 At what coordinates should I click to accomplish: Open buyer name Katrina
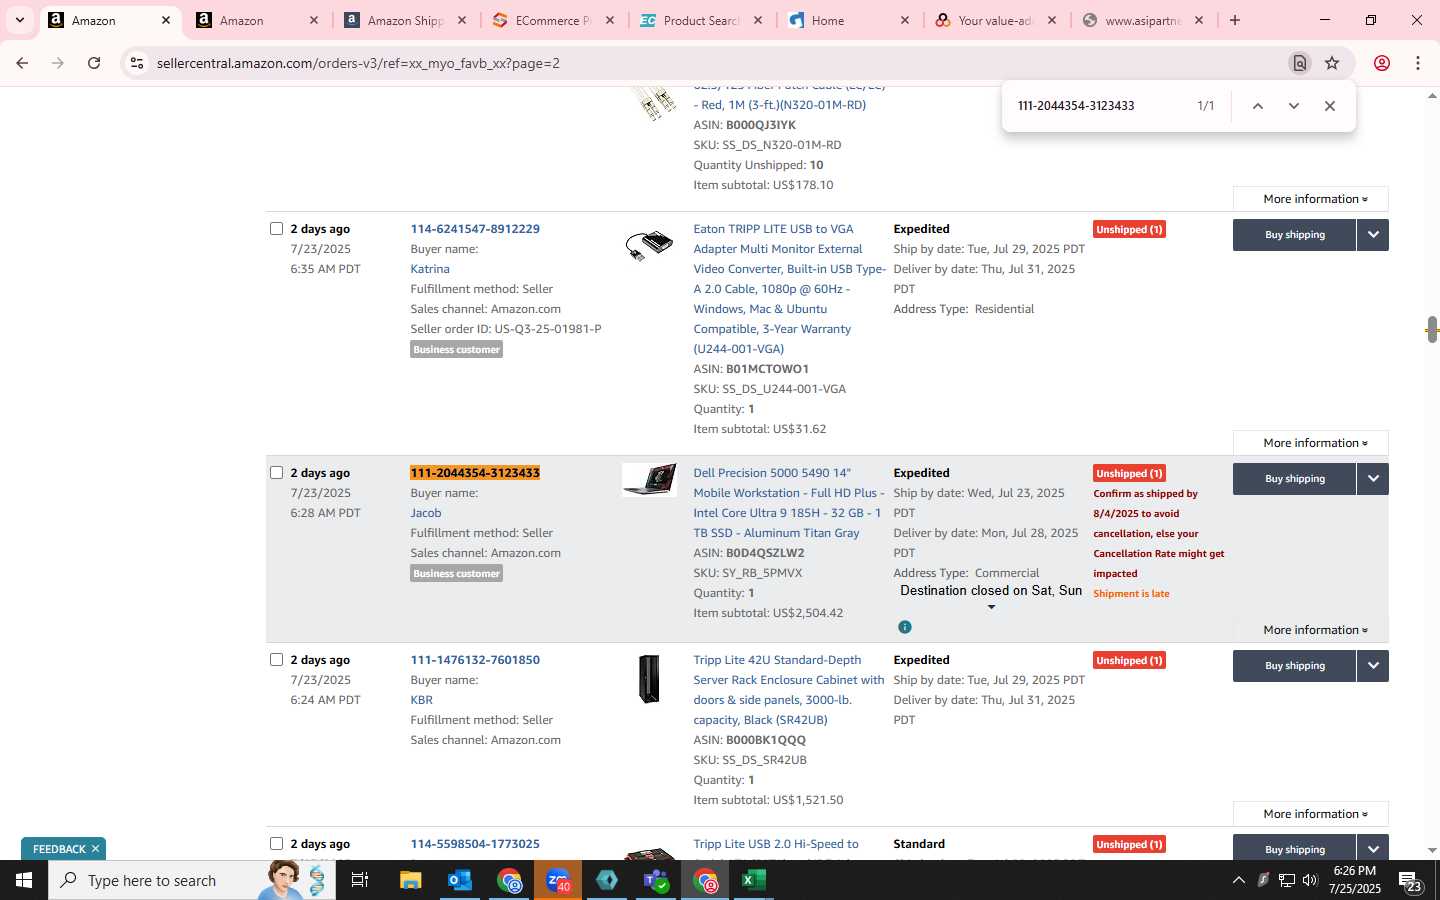coord(430,269)
